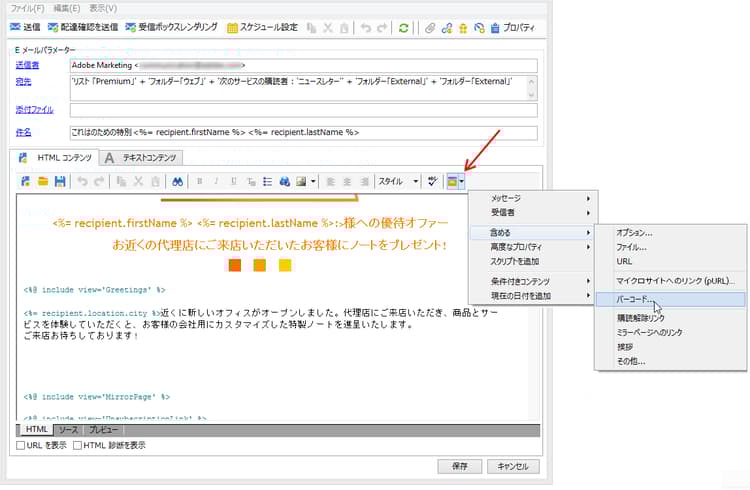This screenshot has height=490, width=750.
Task: Click down arrow of recipients field scrollbar
Action: 531,94
